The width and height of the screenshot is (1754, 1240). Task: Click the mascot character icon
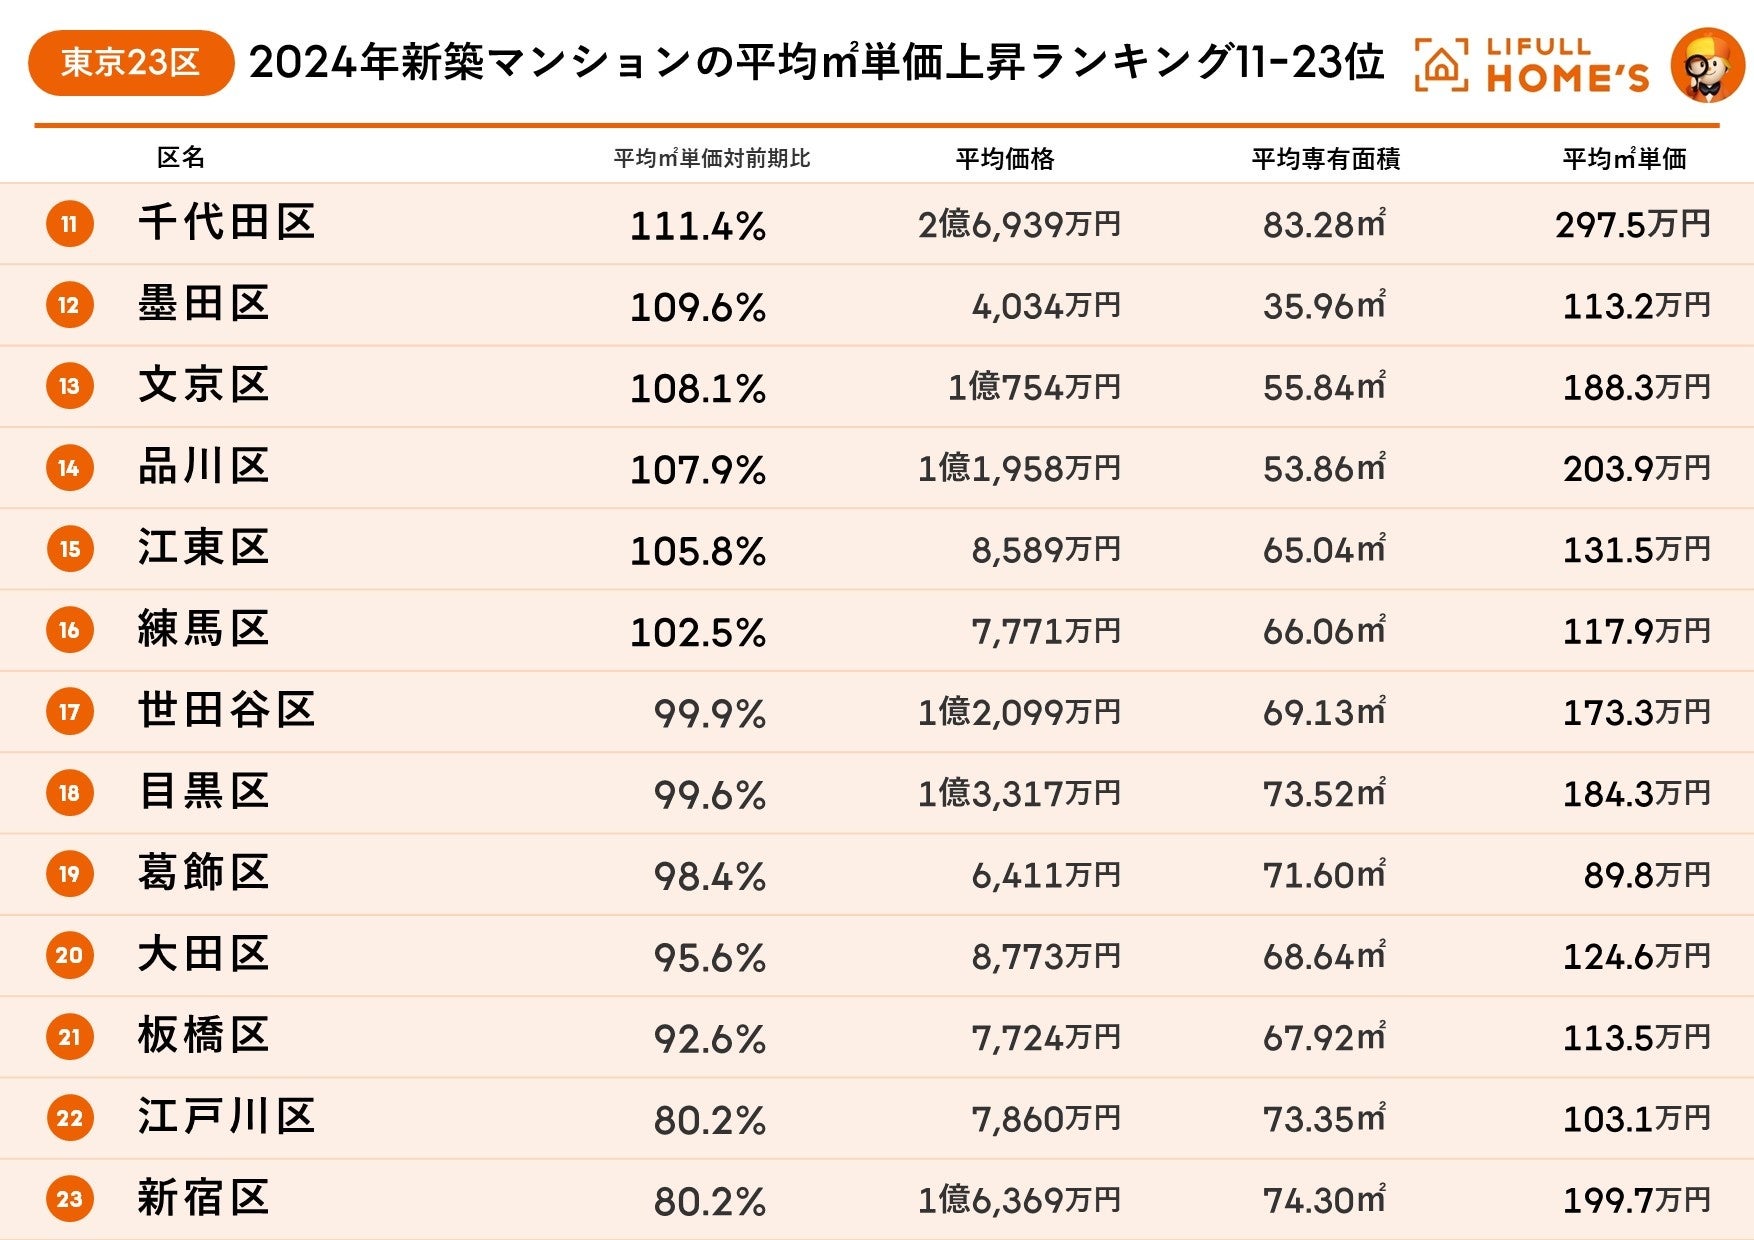(x=1707, y=66)
